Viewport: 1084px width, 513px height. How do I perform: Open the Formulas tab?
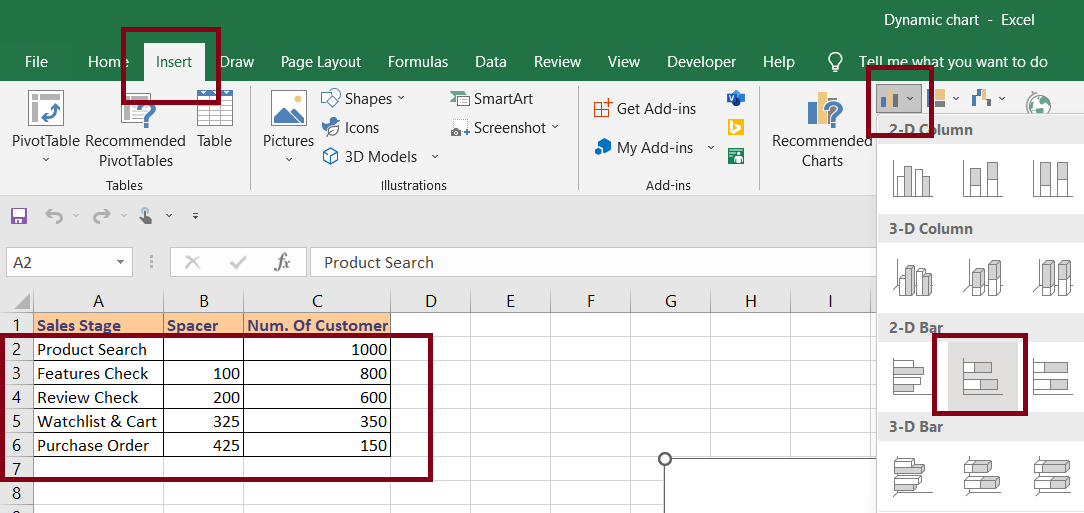pos(418,62)
